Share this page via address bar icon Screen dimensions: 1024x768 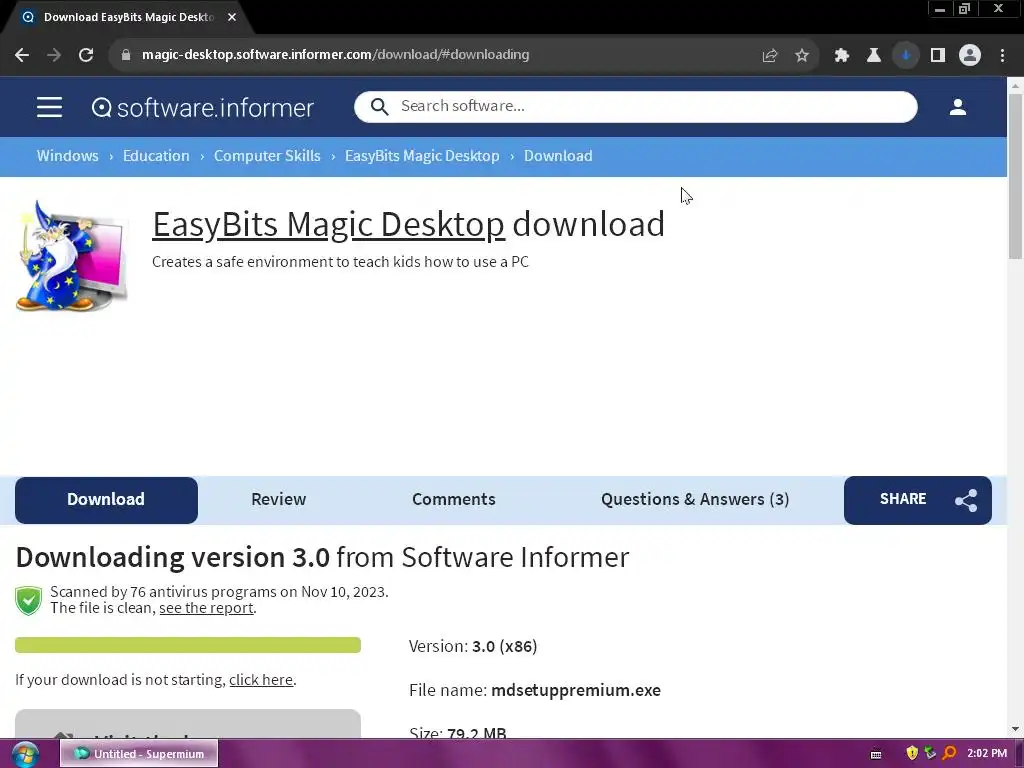770,56
